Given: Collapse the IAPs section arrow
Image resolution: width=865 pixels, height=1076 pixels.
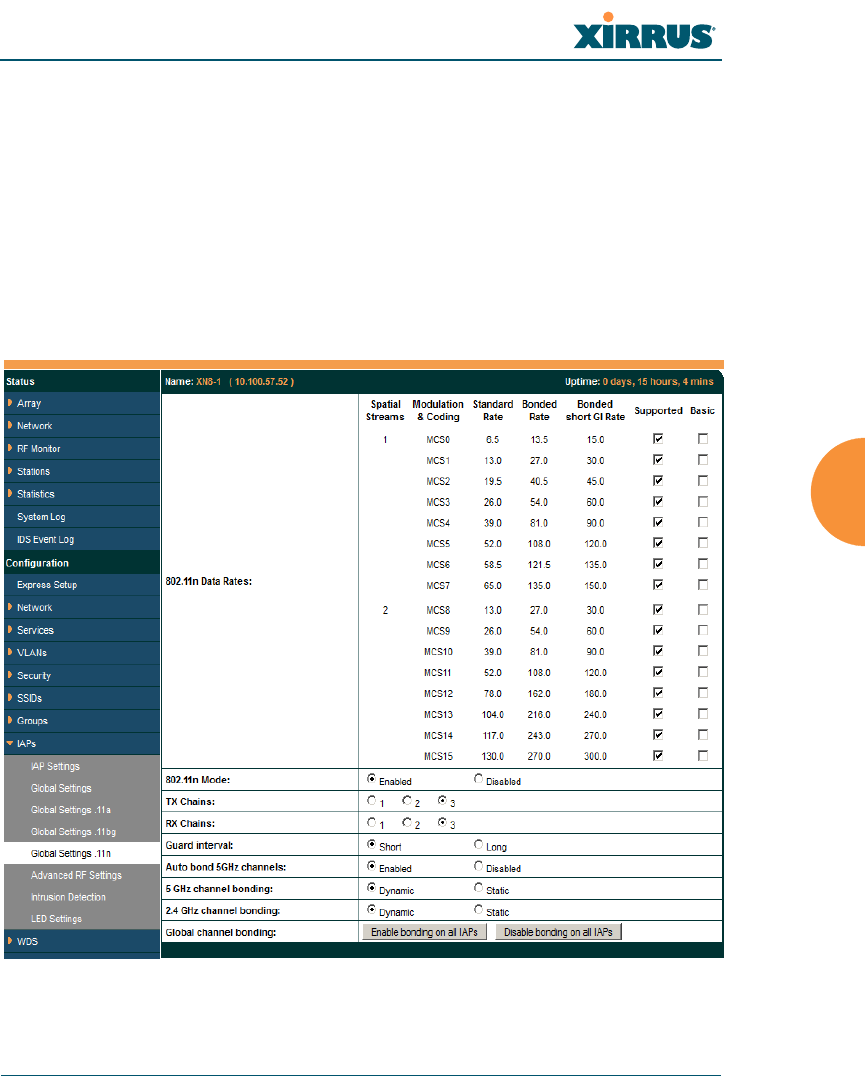Looking at the screenshot, I should pos(10,743).
